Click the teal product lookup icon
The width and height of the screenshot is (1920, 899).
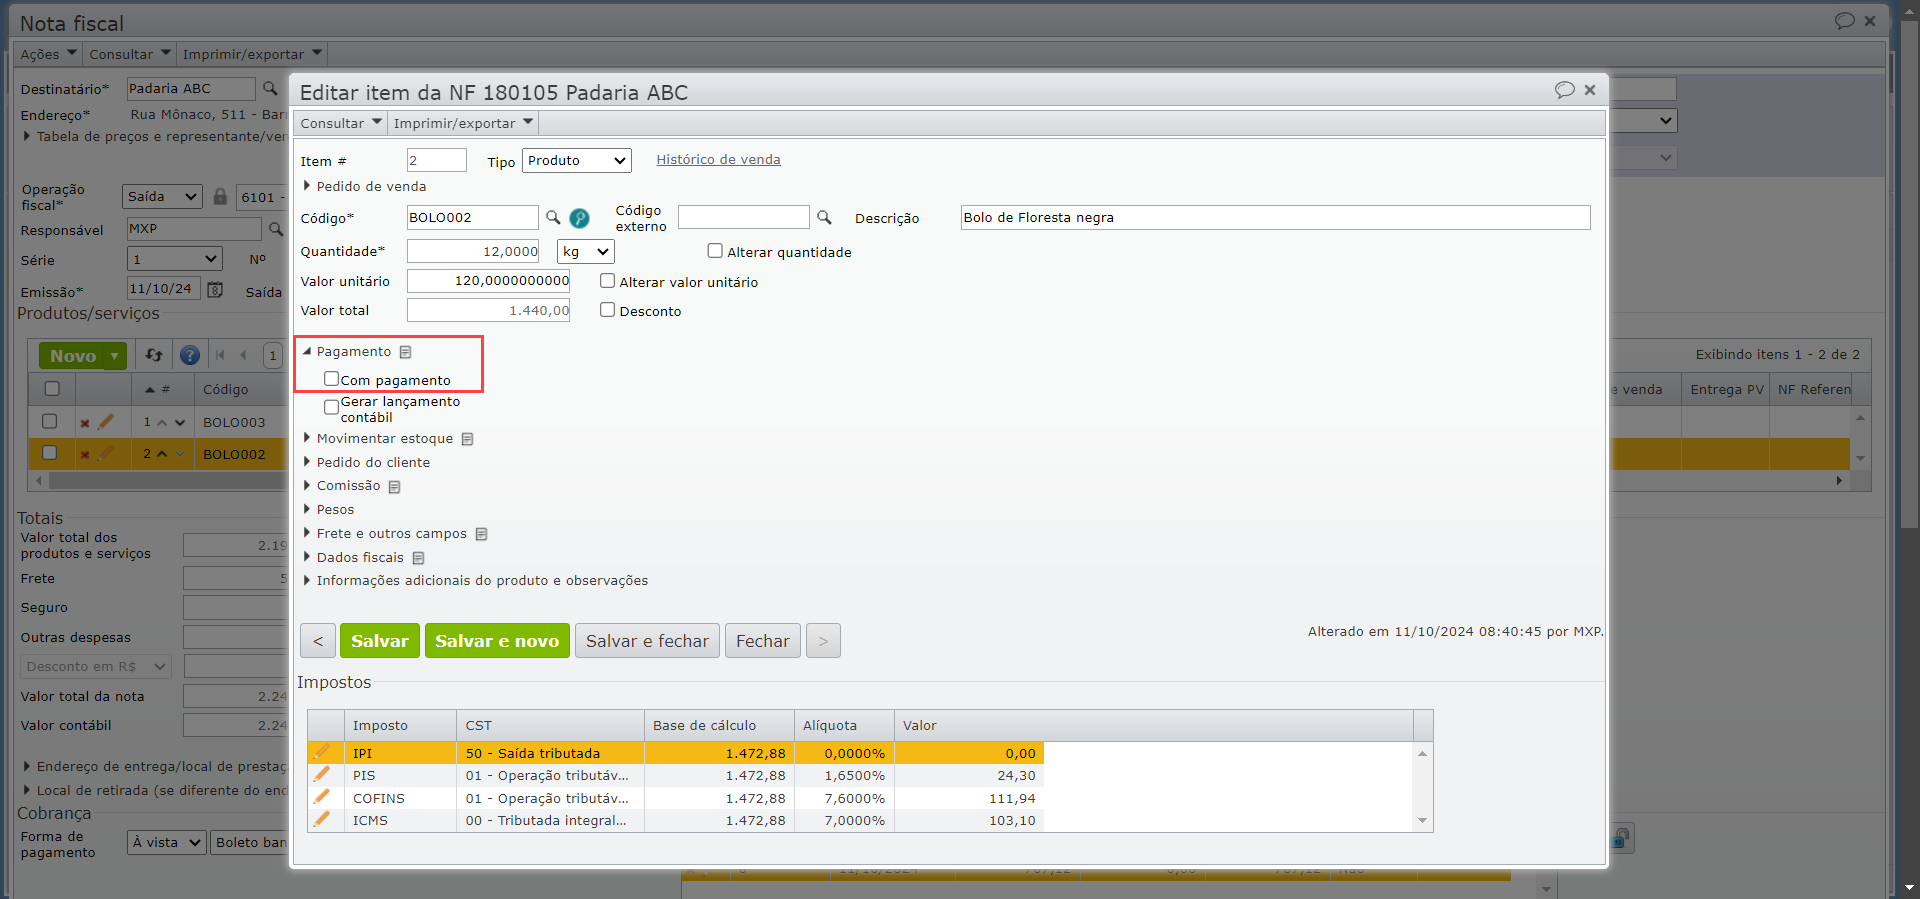[x=579, y=218]
